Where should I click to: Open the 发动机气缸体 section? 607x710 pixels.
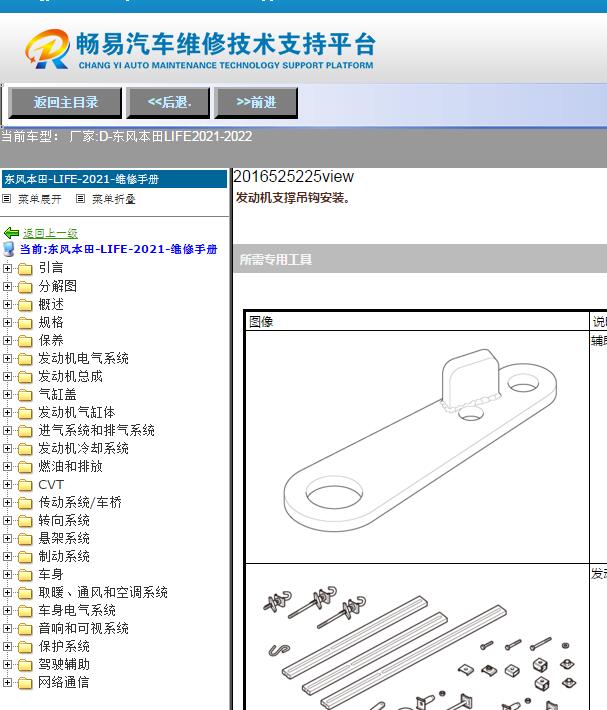pyautogui.click(x=77, y=413)
